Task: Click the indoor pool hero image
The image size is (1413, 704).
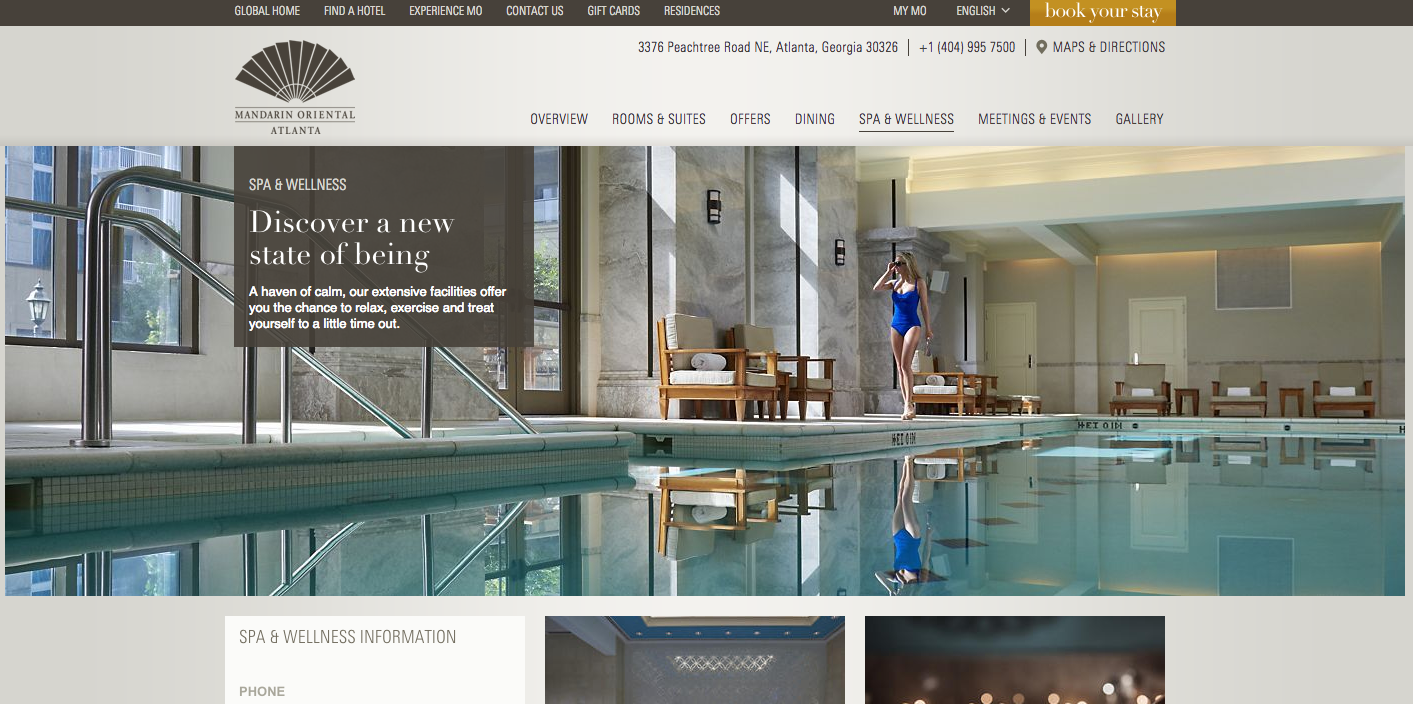Action: point(705,370)
